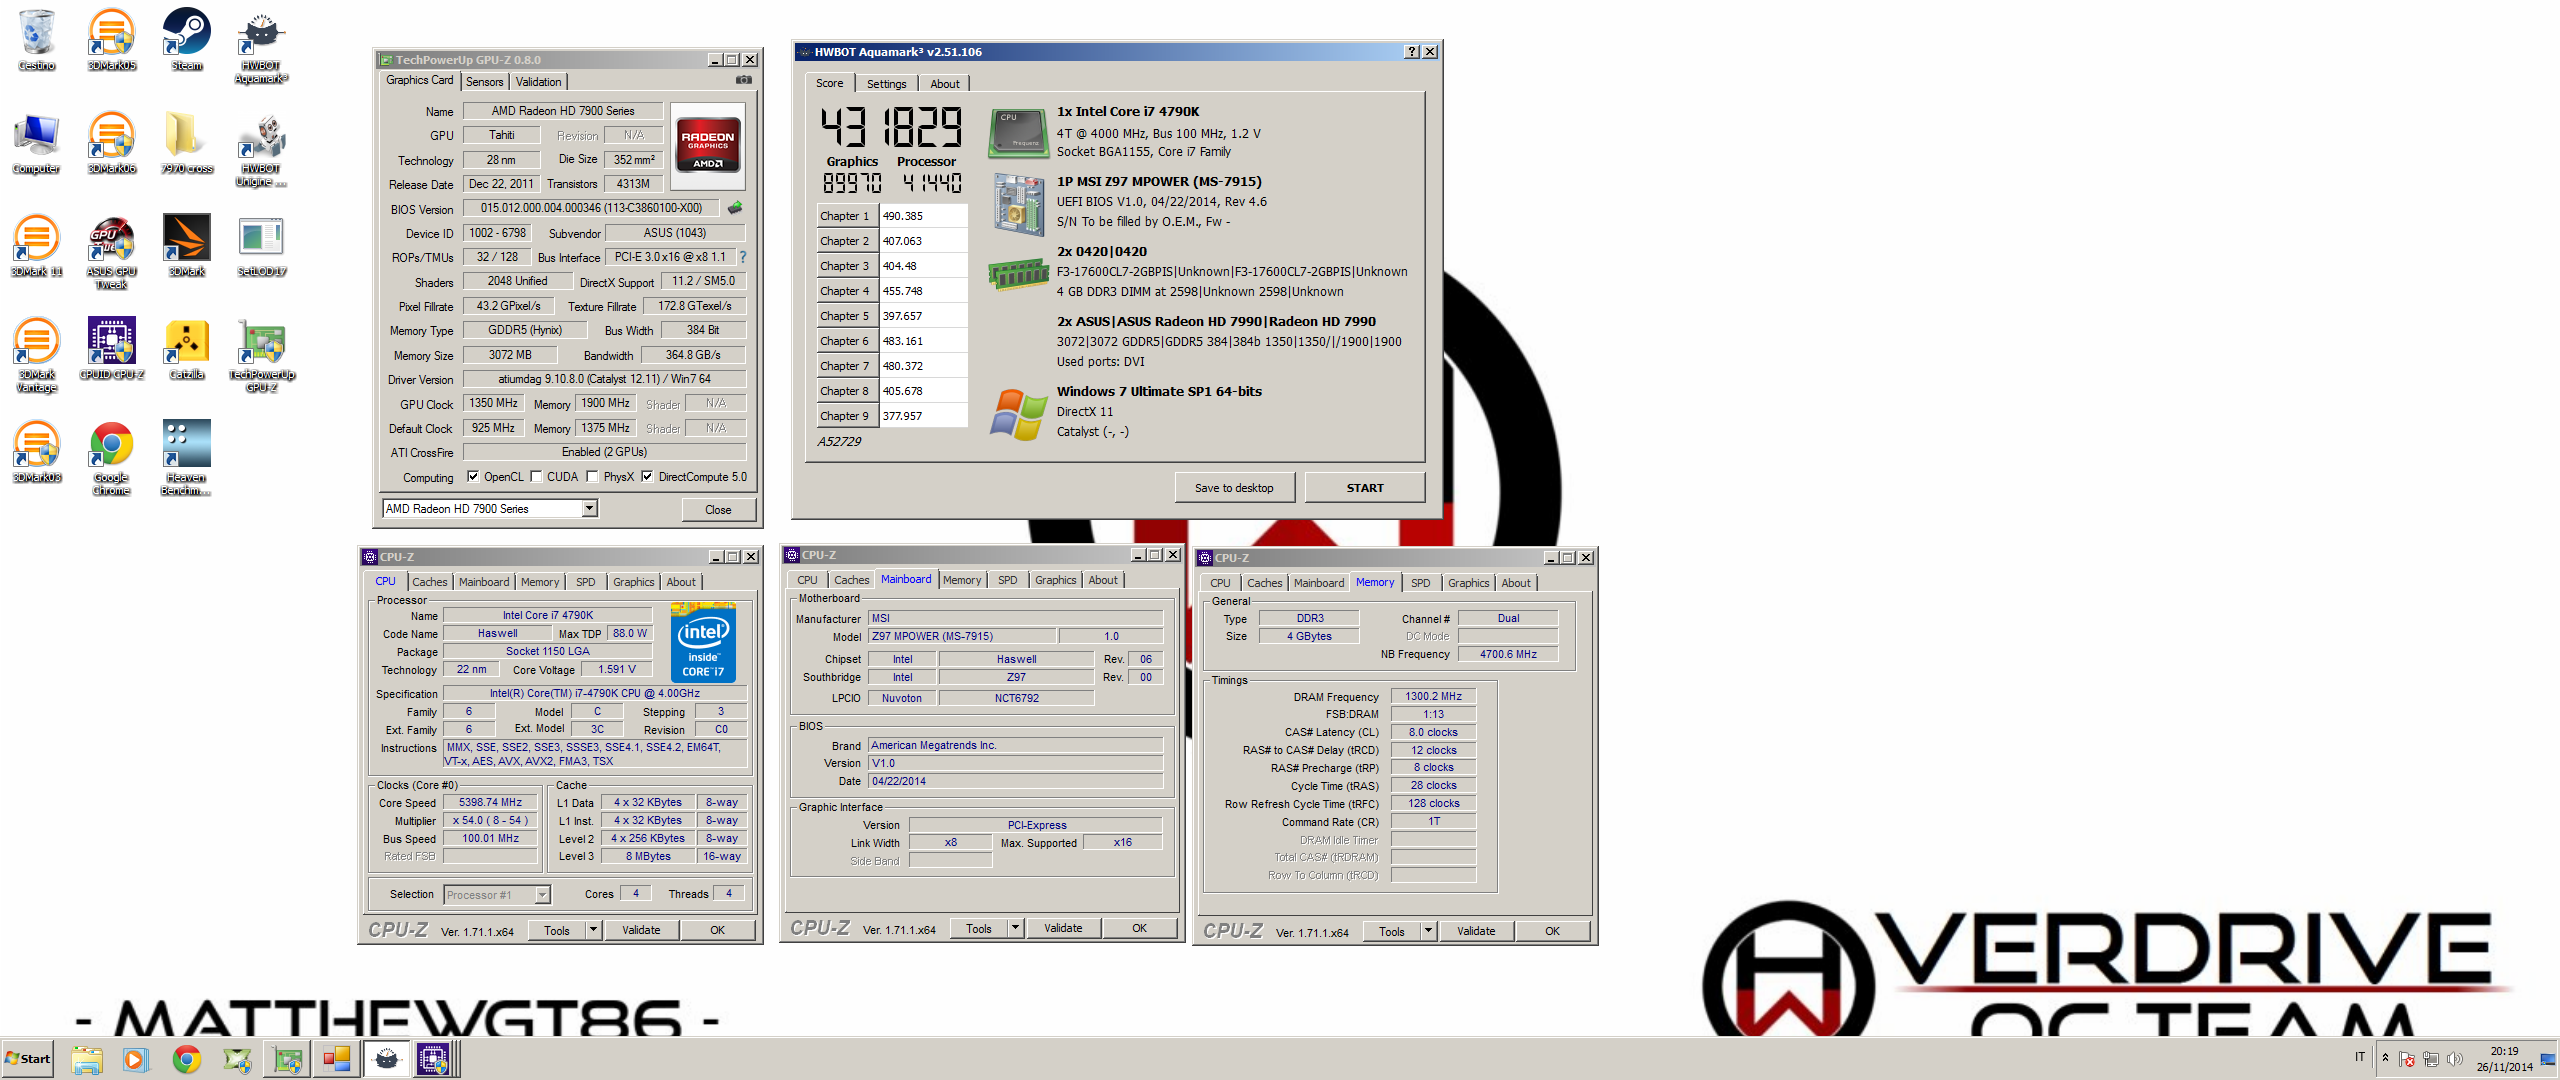
Task: Open Windows Explorer from the taskbar
Action: tap(87, 1059)
